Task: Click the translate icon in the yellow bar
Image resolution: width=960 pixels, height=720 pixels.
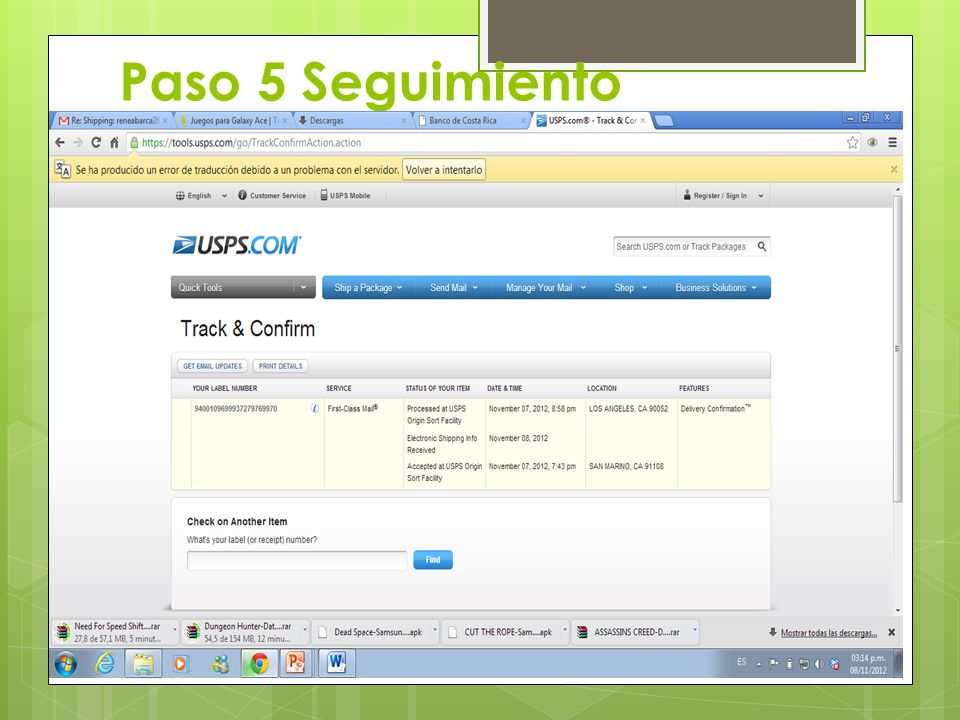Action: [x=62, y=169]
